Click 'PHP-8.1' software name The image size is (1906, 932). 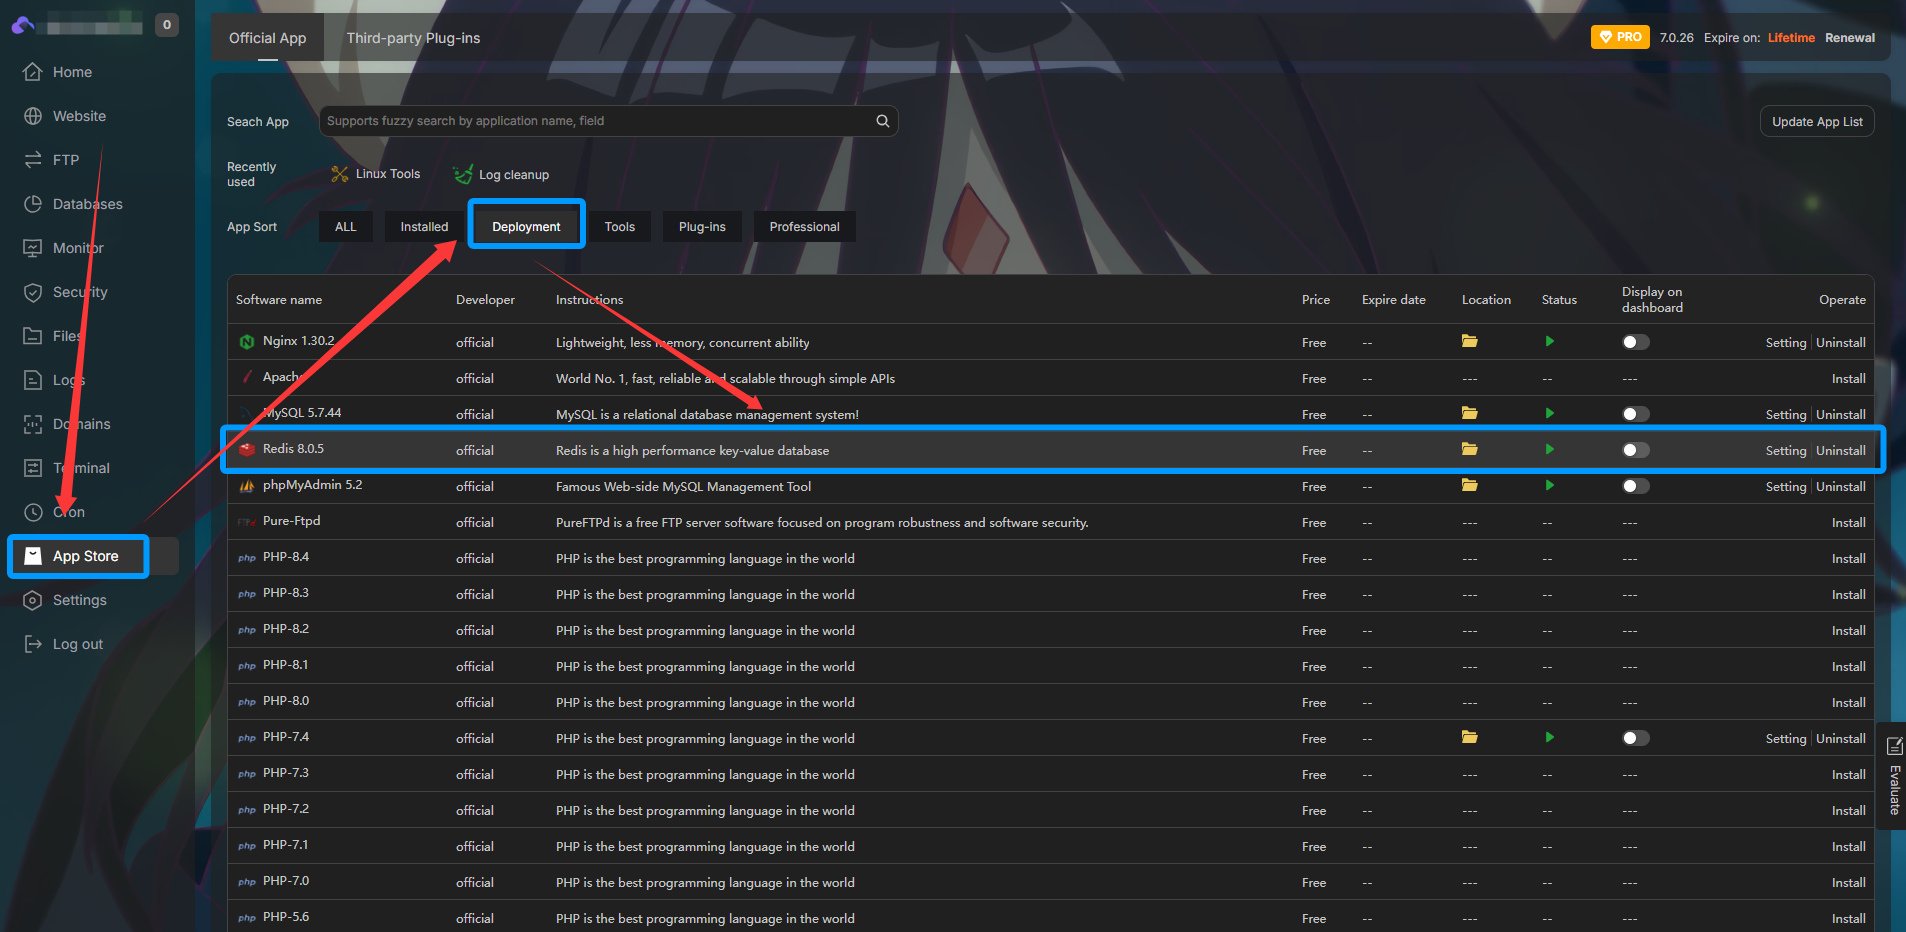286,665
